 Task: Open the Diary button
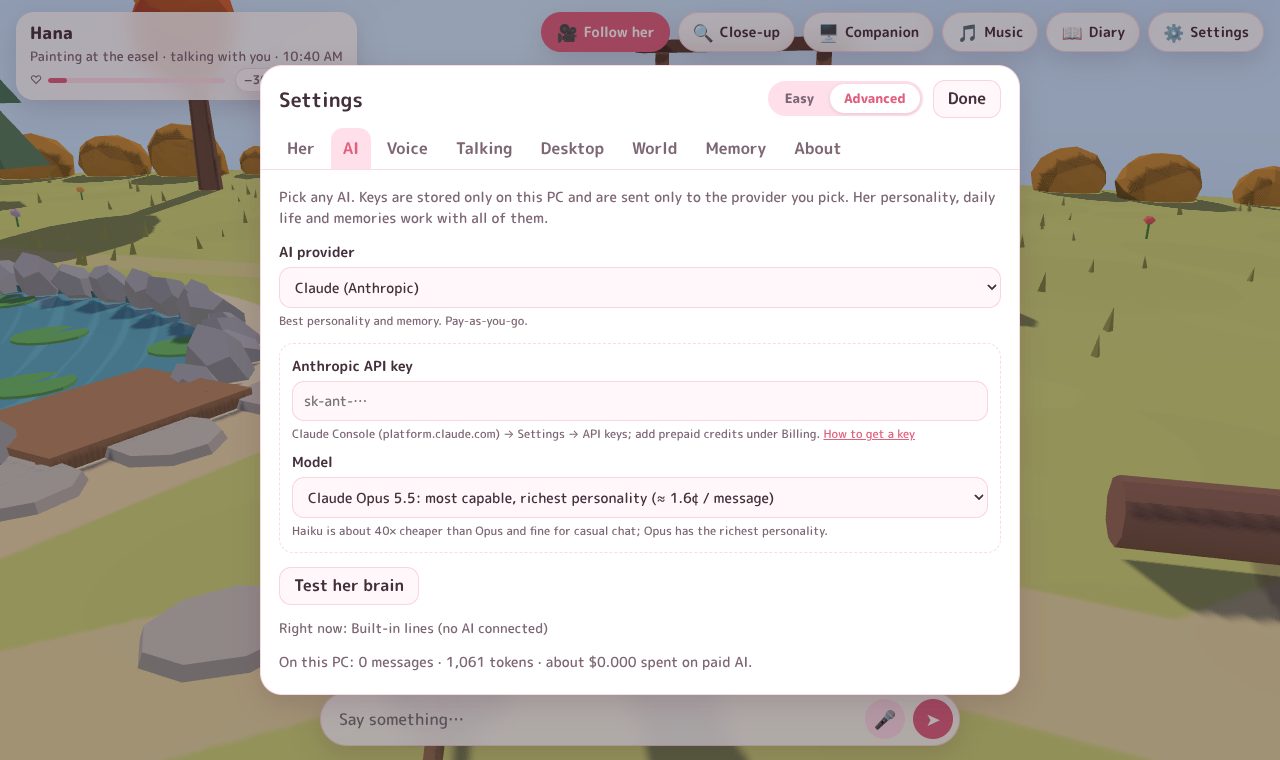coord(1093,32)
